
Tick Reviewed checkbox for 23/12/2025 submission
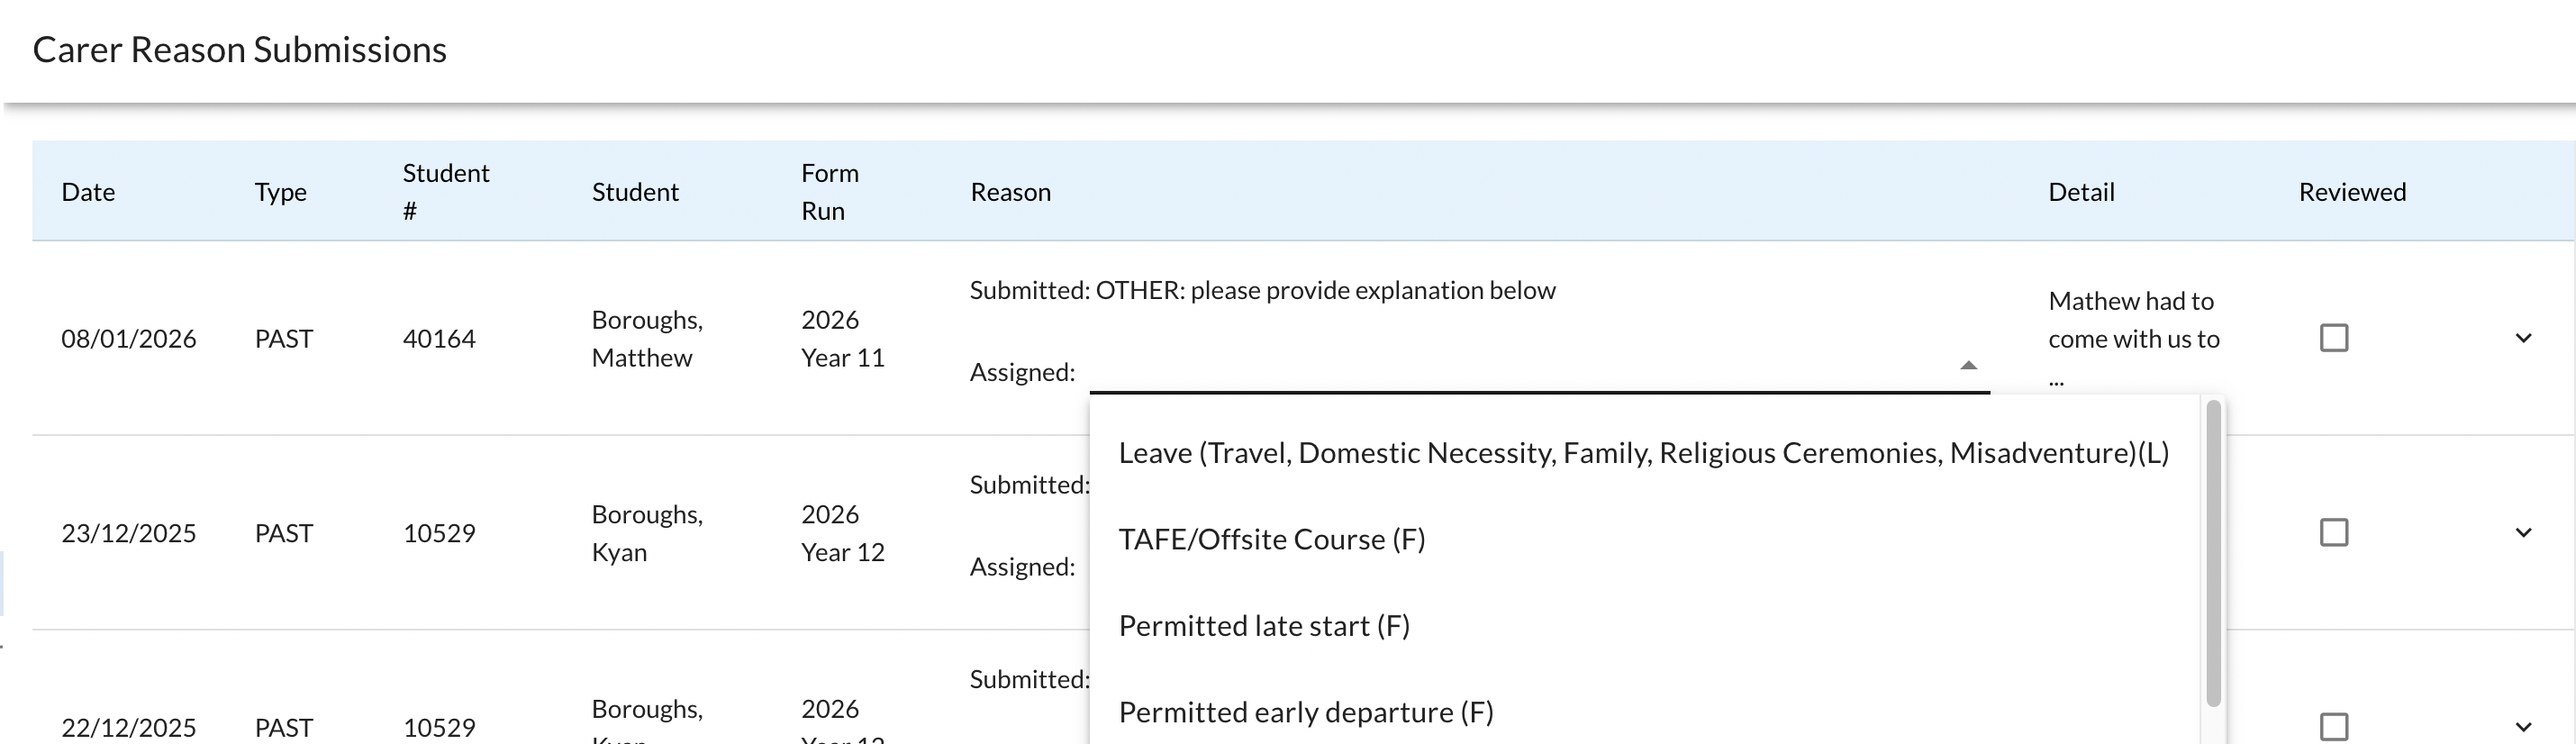coord(2333,532)
